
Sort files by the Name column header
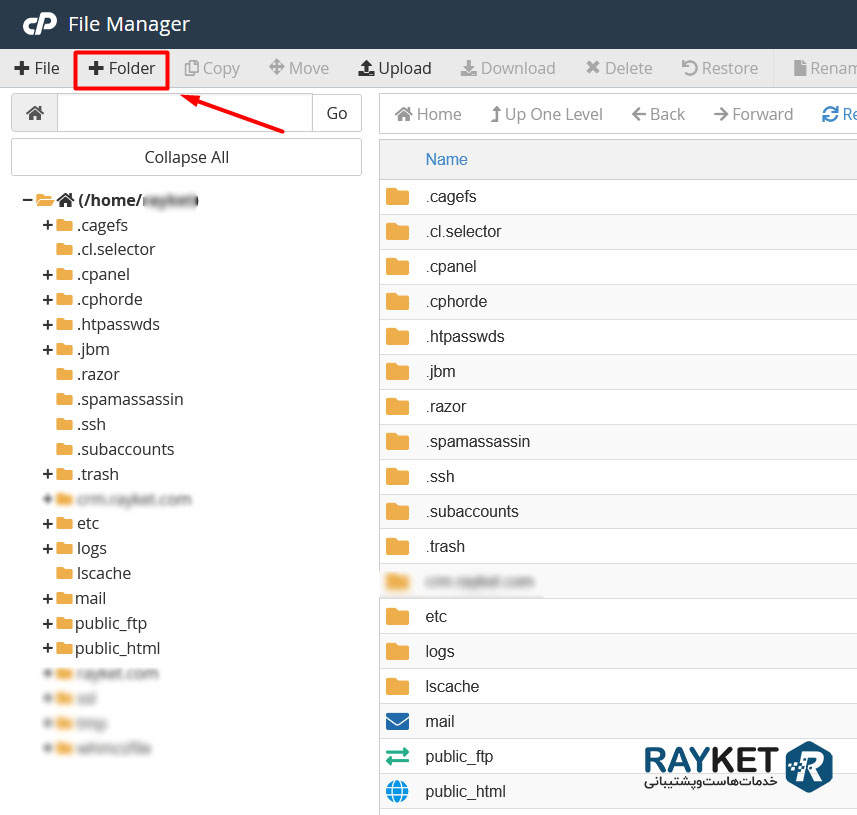point(446,159)
